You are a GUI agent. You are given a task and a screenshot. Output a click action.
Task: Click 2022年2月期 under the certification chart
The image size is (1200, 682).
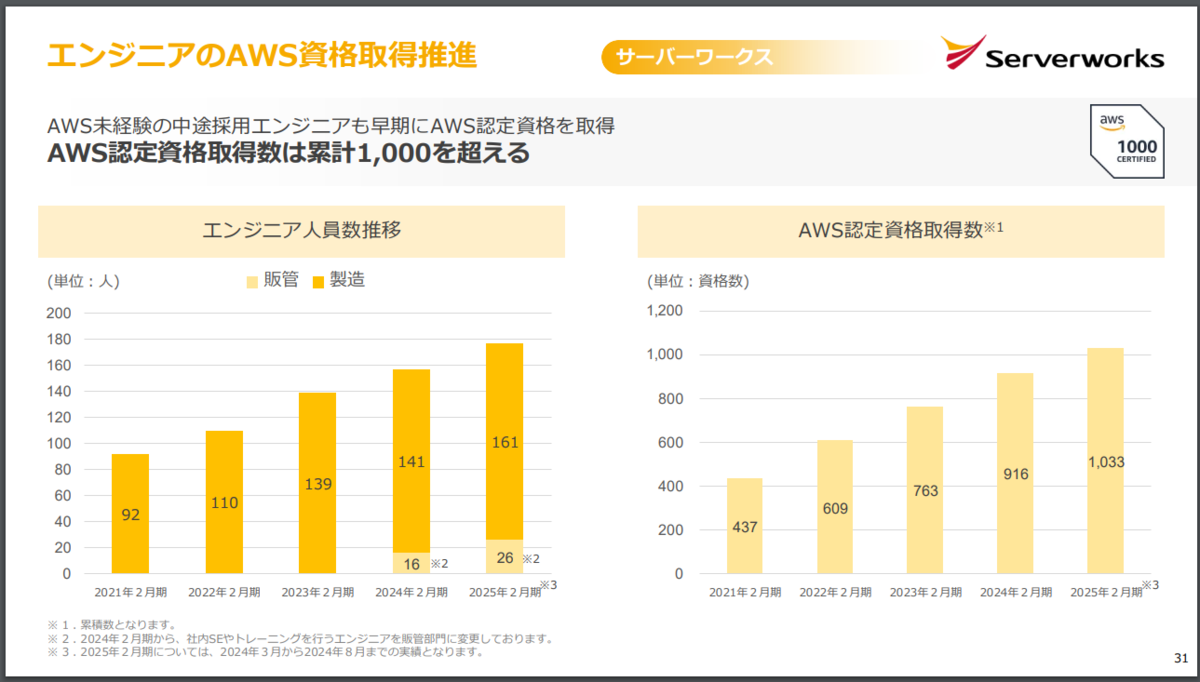(x=835, y=593)
